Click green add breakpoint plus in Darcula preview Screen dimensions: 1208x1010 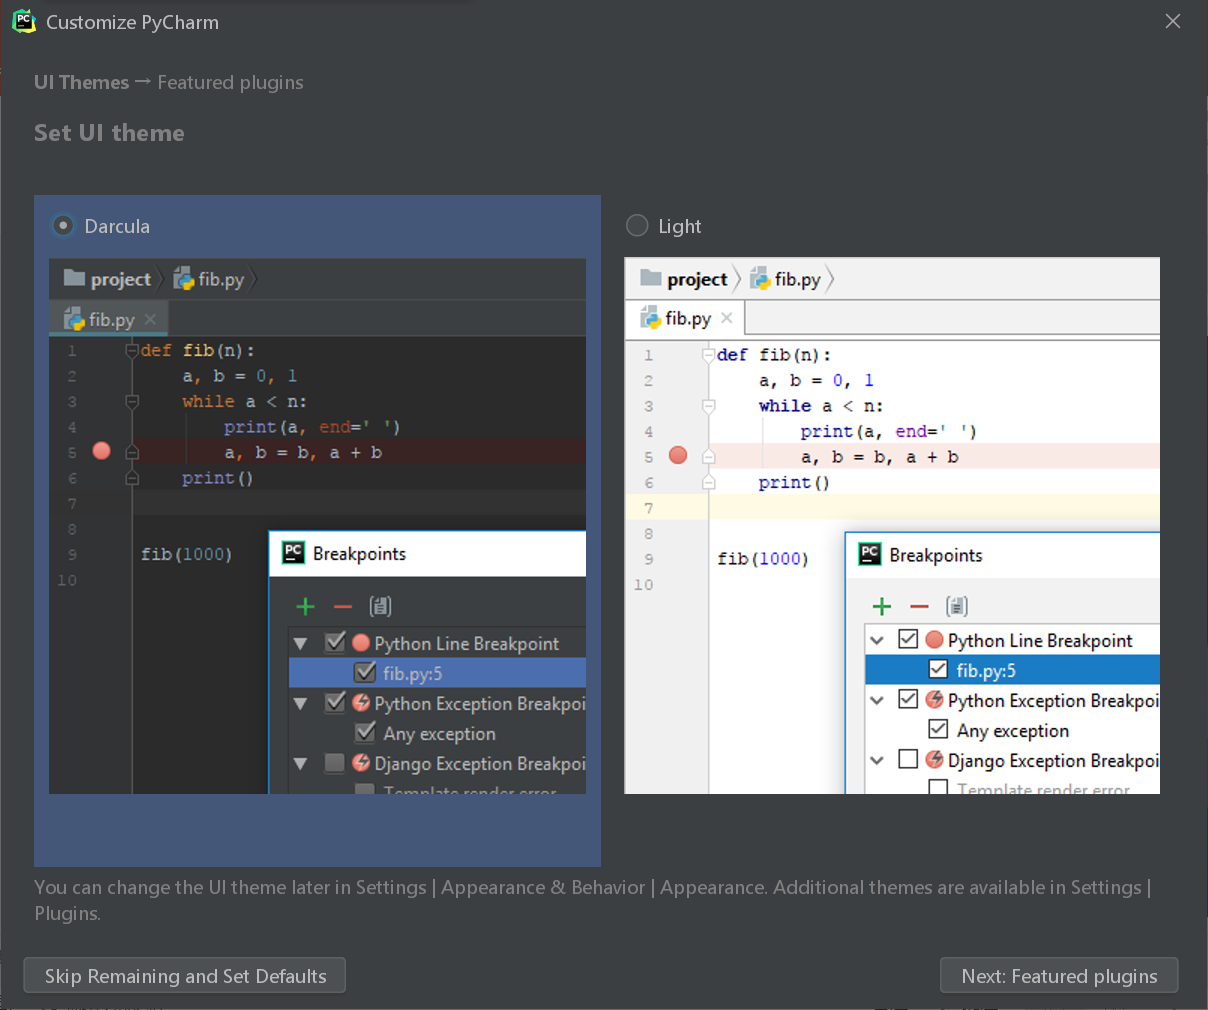tap(306, 606)
